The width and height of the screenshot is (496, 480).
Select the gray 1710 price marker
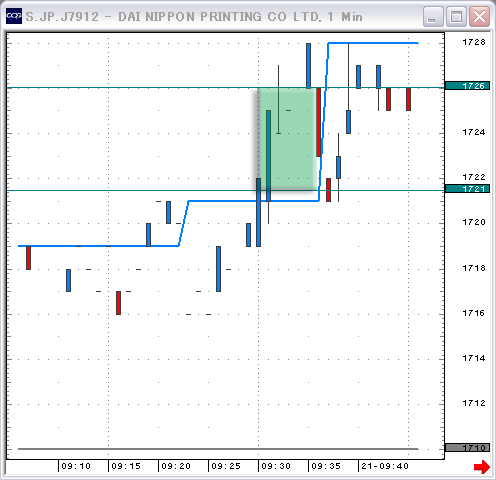click(x=467, y=448)
